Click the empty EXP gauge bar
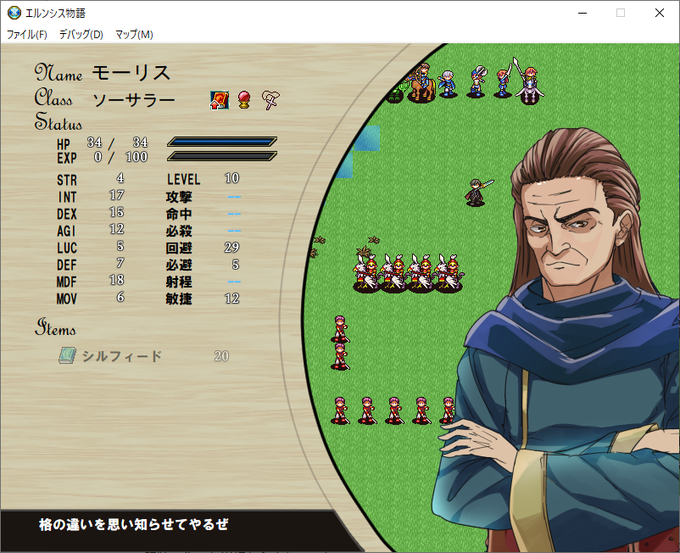The image size is (680, 553). (222, 156)
